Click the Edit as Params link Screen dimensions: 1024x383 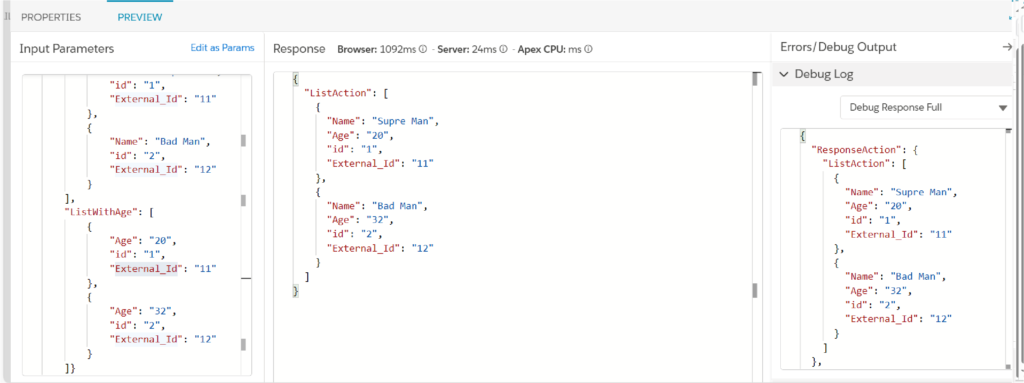pyautogui.click(x=222, y=48)
